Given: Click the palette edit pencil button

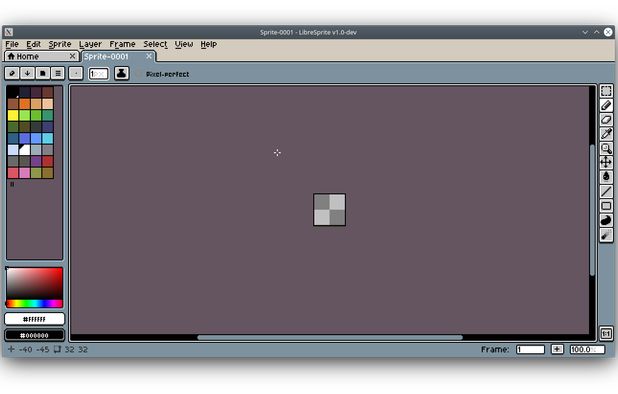Looking at the screenshot, I should point(12,73).
